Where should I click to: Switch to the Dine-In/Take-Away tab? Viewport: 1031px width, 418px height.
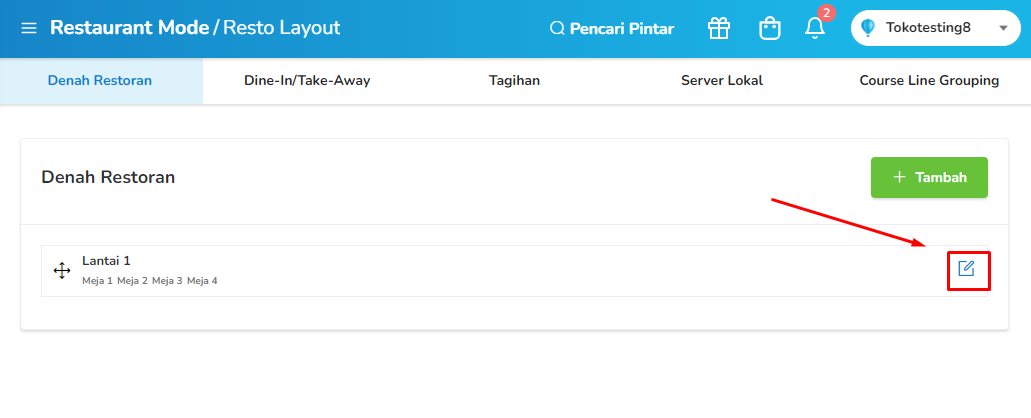307,81
